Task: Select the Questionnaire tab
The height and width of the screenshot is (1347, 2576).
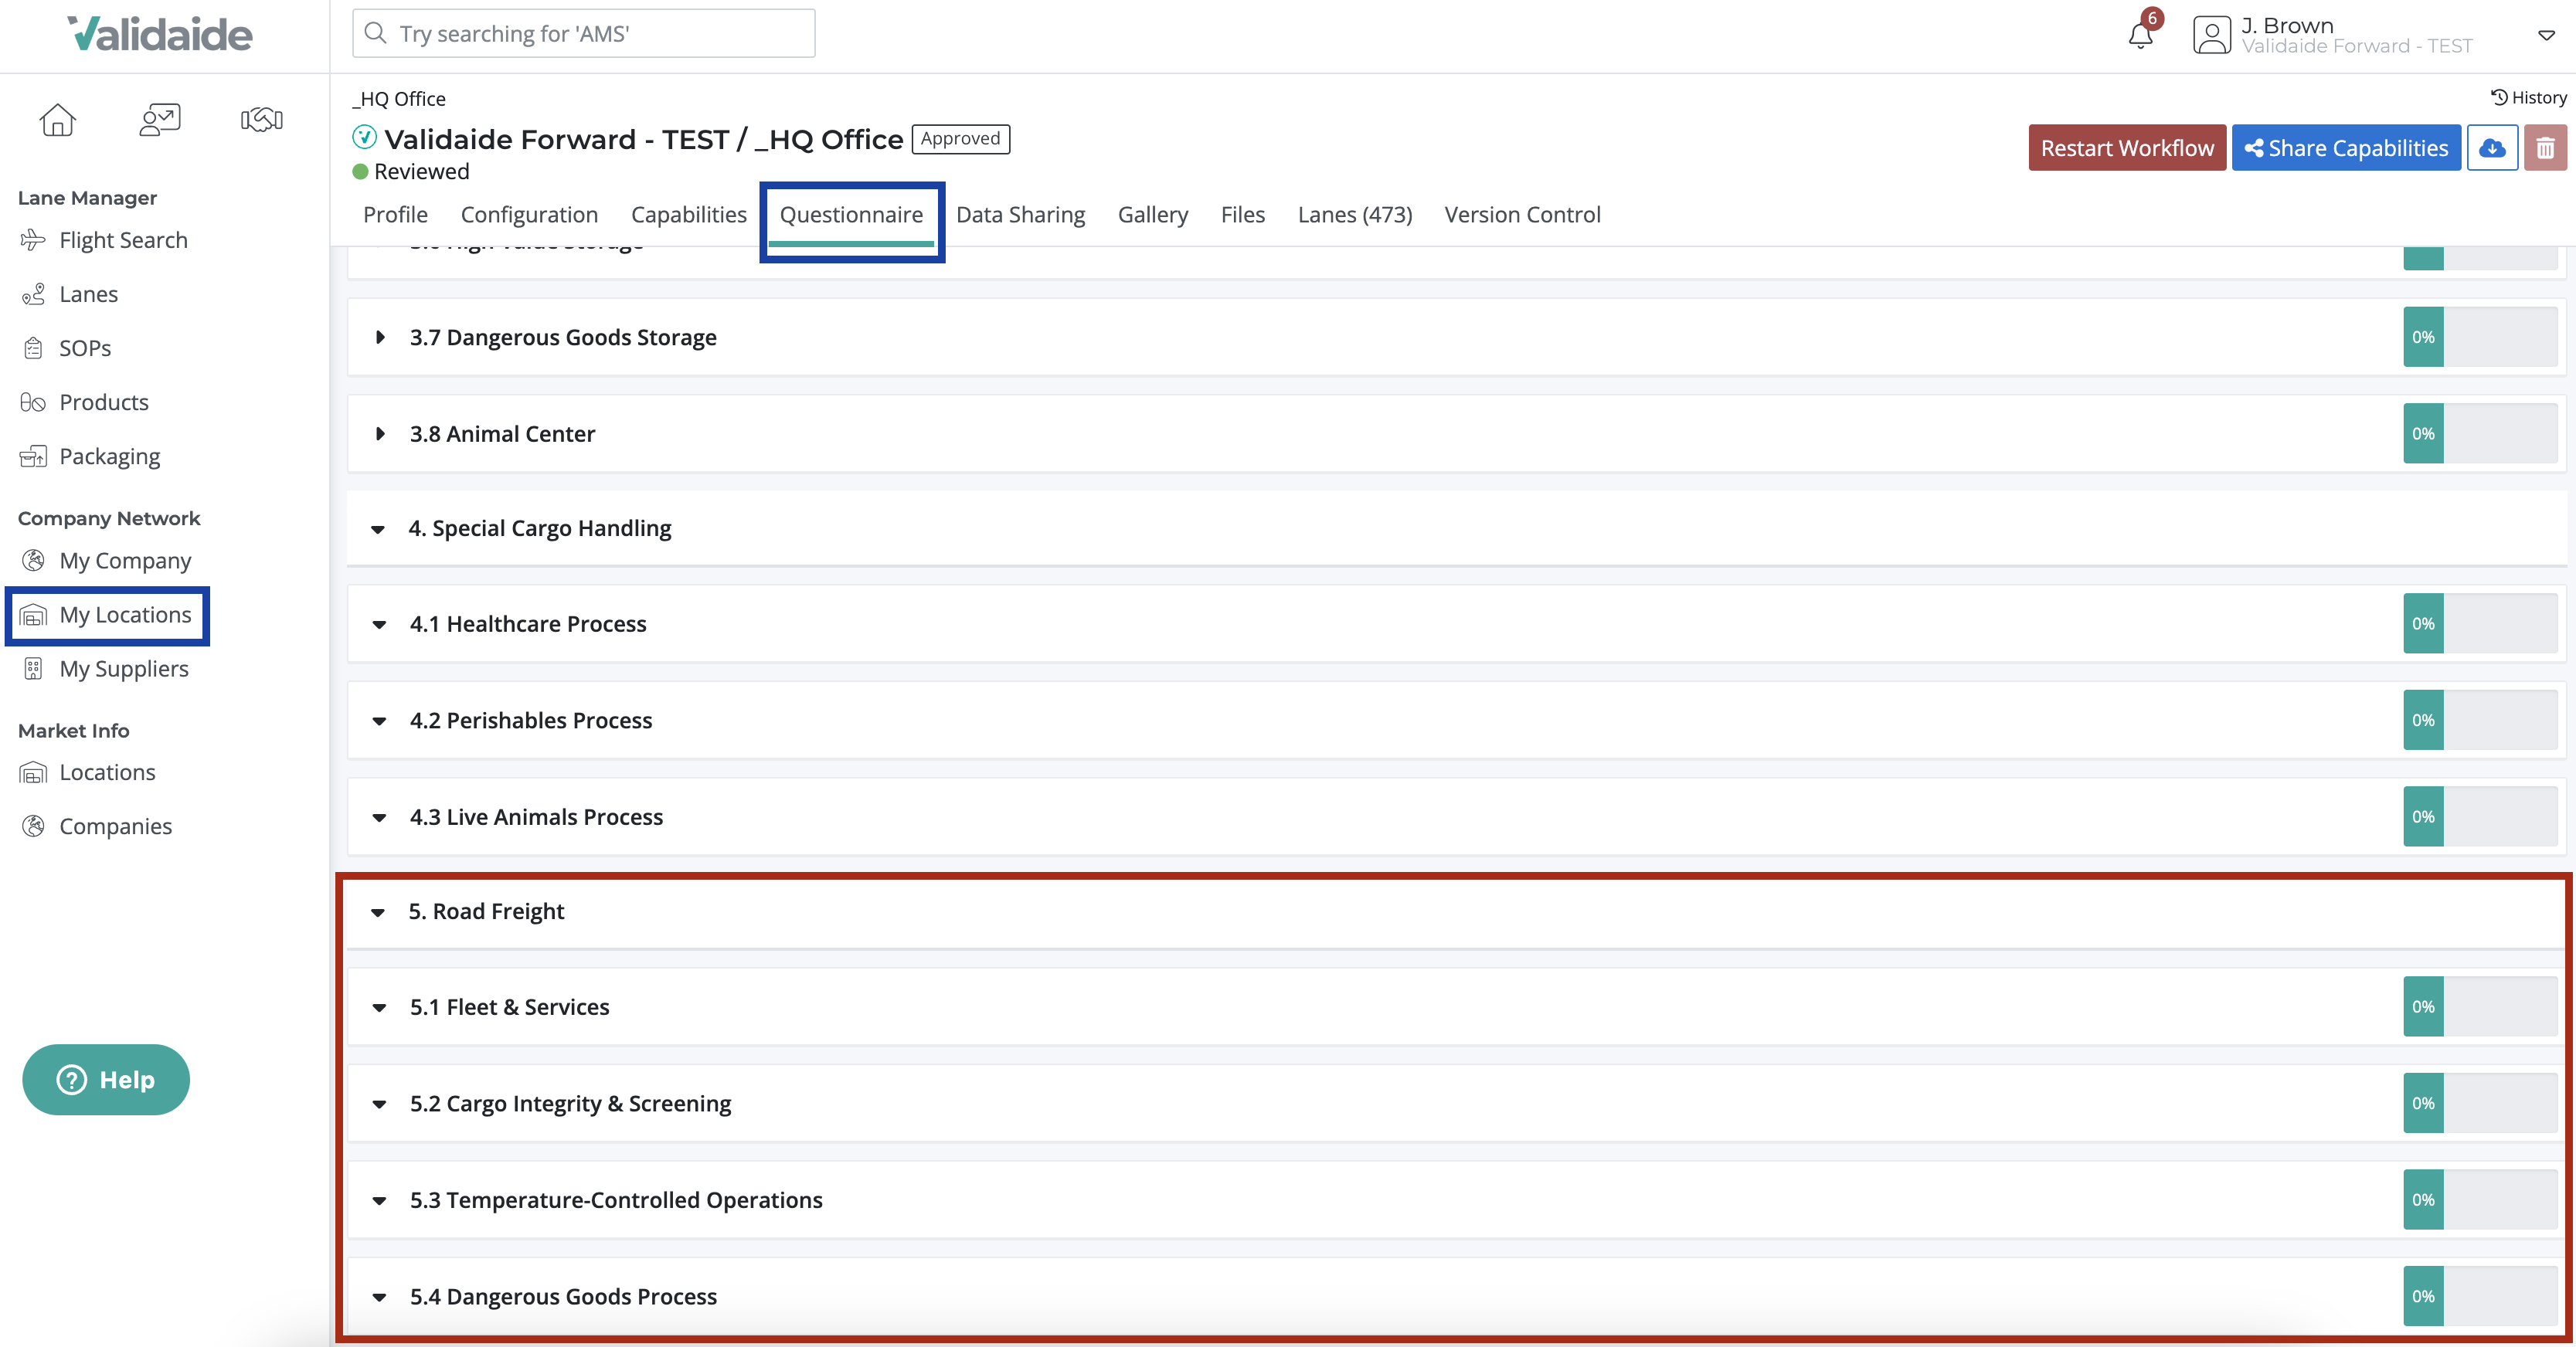Action: [x=851, y=214]
